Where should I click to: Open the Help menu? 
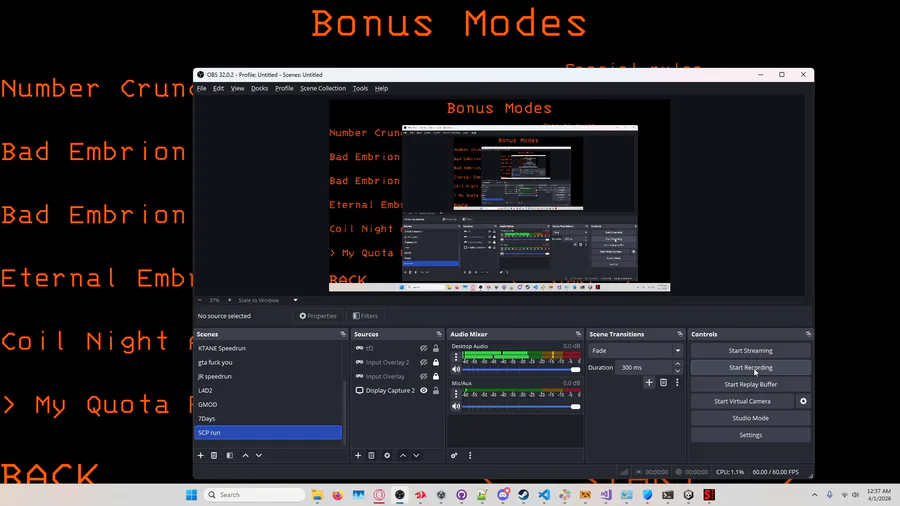[382, 88]
